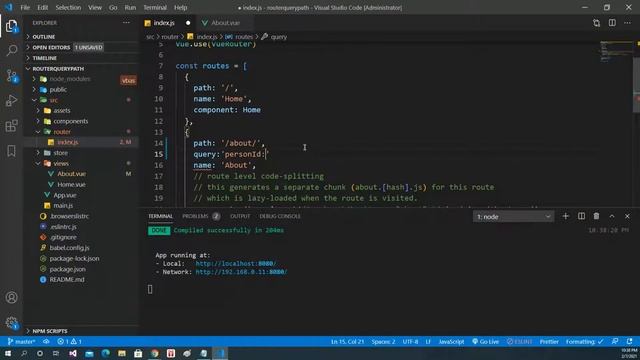Screen dimensions: 640x360
Task: Close the terminal panel
Action: pos(627,216)
